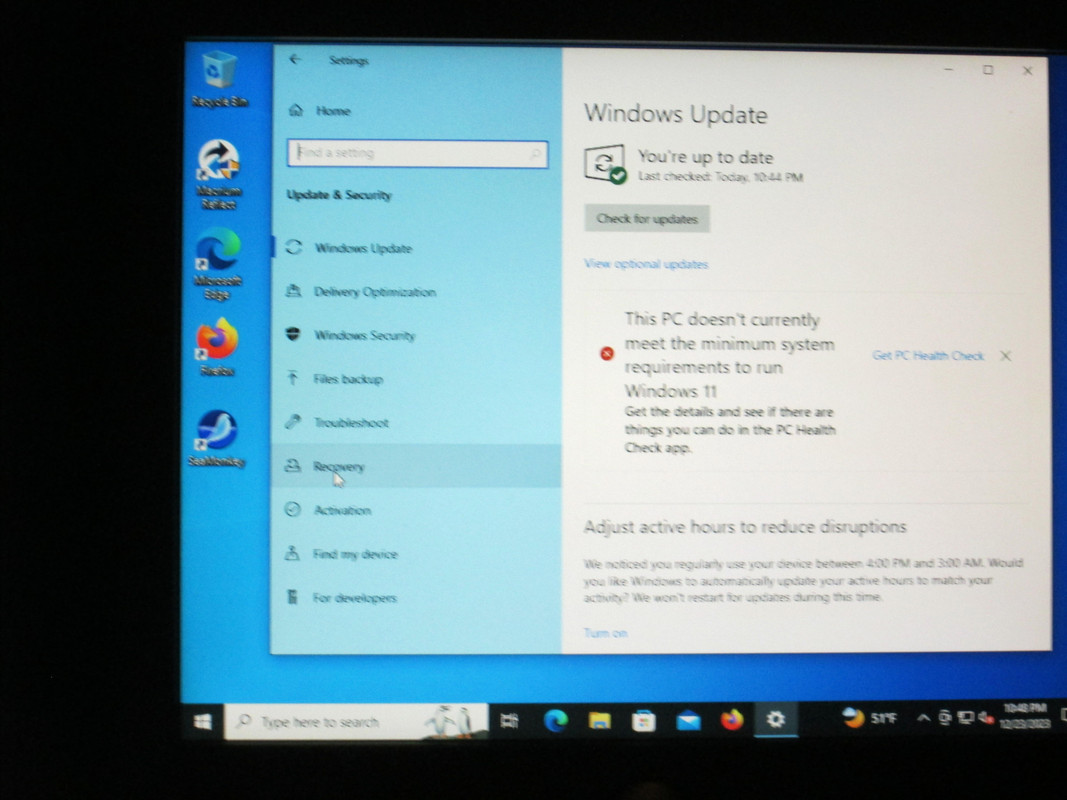Open the taskbar clock and date
The height and width of the screenshot is (800, 1067).
(1025, 716)
